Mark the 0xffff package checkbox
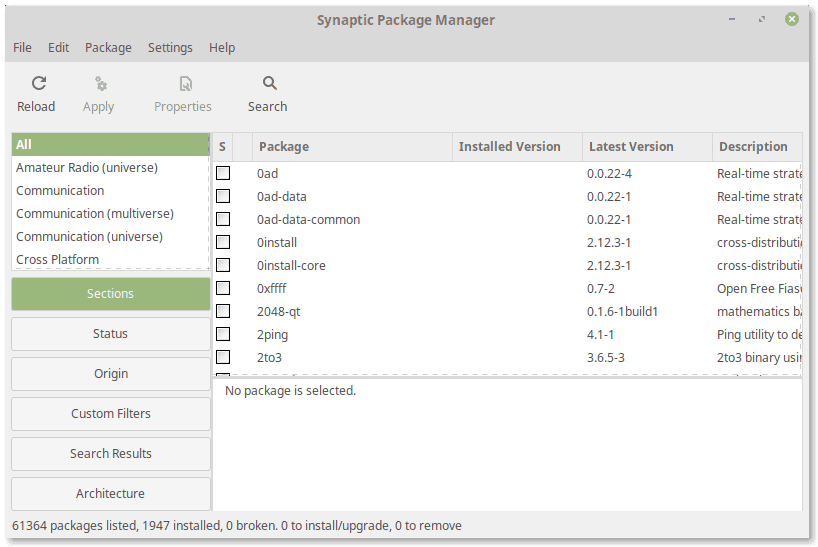 [x=223, y=288]
